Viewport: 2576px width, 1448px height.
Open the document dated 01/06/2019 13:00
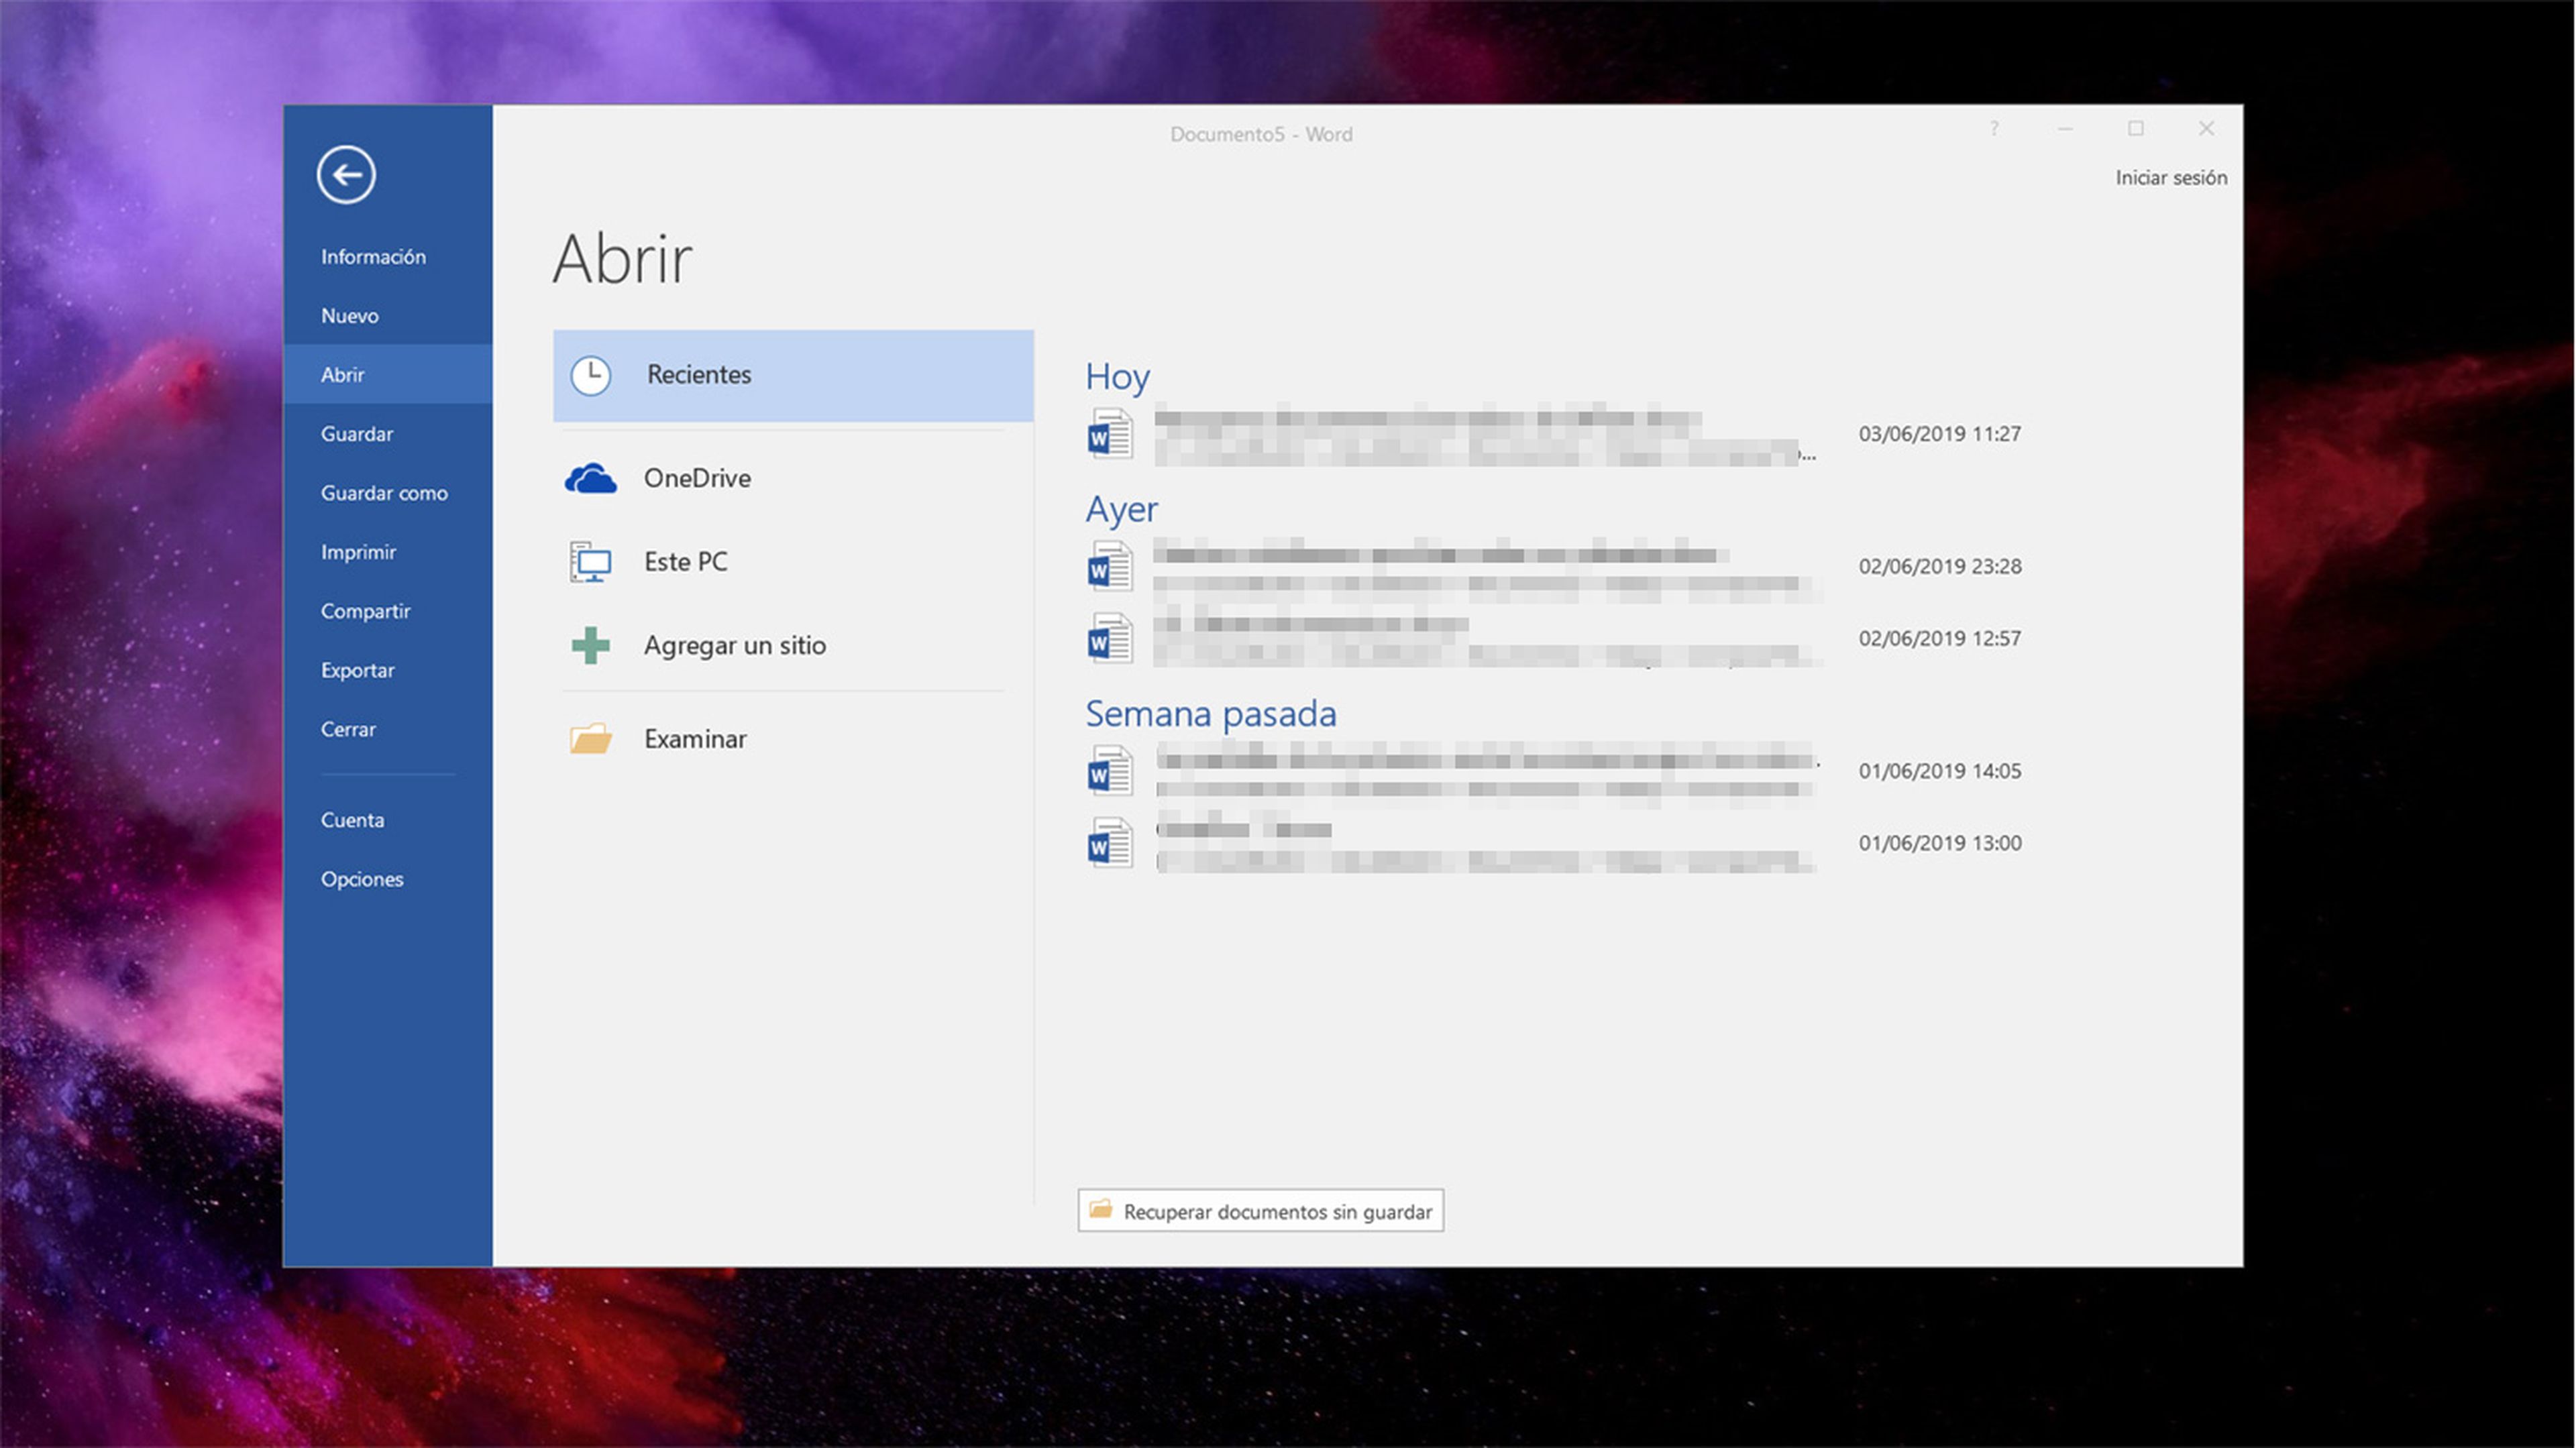coord(1555,843)
